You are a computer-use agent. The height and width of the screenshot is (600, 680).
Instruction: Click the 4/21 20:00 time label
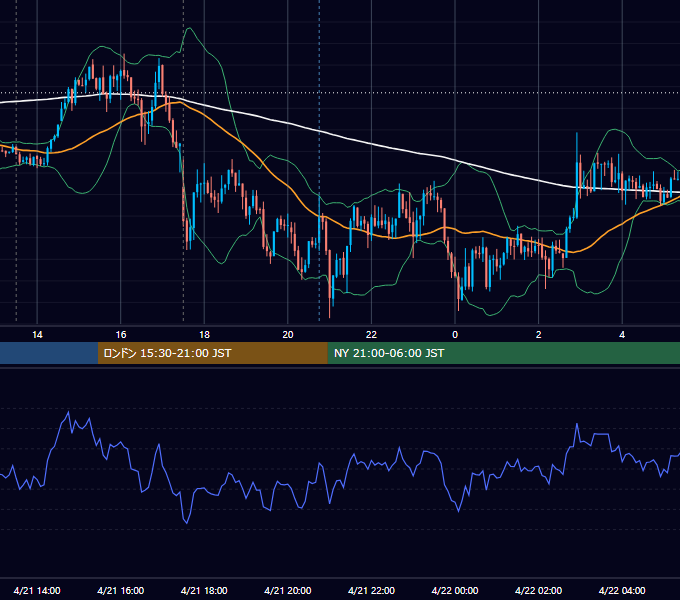click(x=288, y=590)
